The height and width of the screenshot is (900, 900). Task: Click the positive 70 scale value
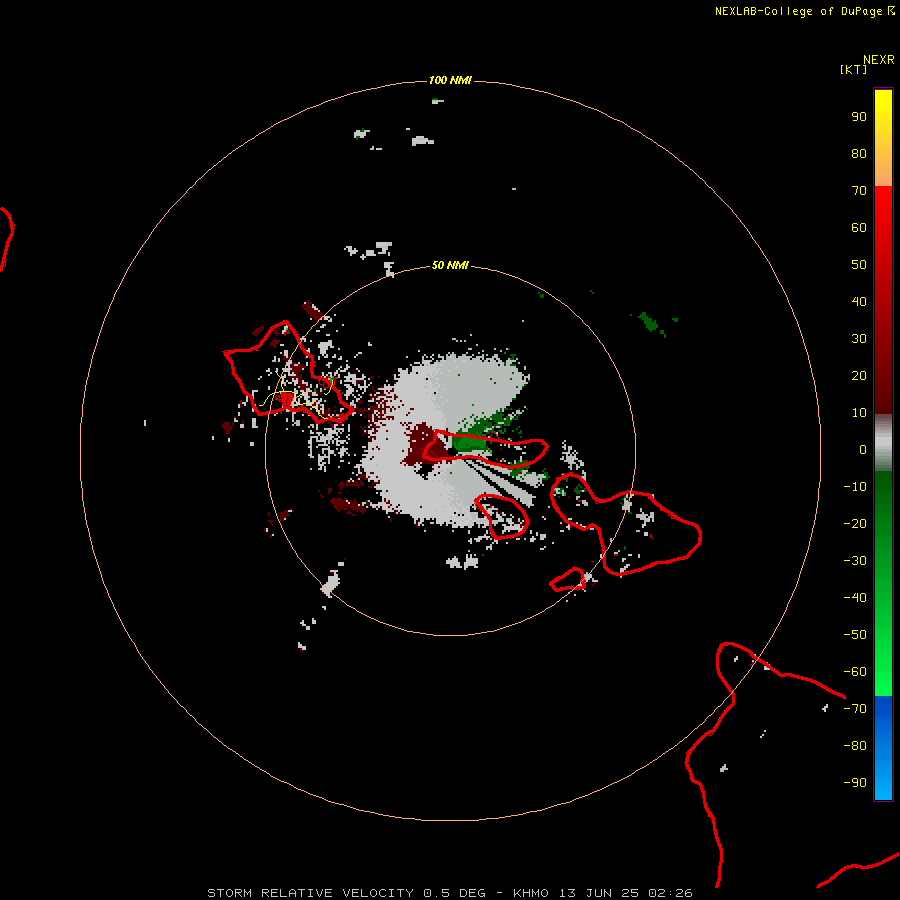pyautogui.click(x=859, y=191)
